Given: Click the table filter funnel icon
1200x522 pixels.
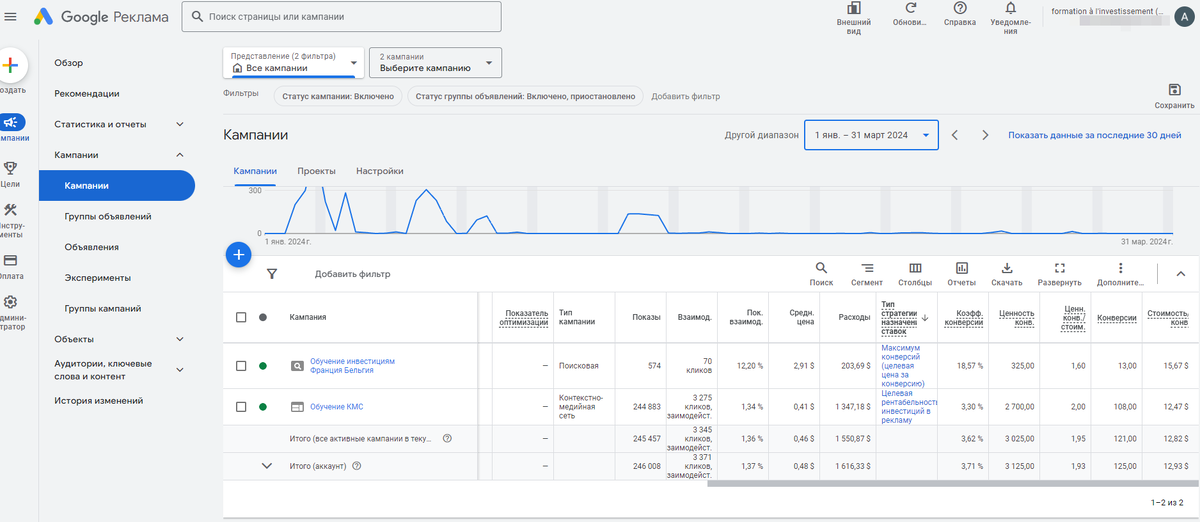Looking at the screenshot, I should [272, 273].
